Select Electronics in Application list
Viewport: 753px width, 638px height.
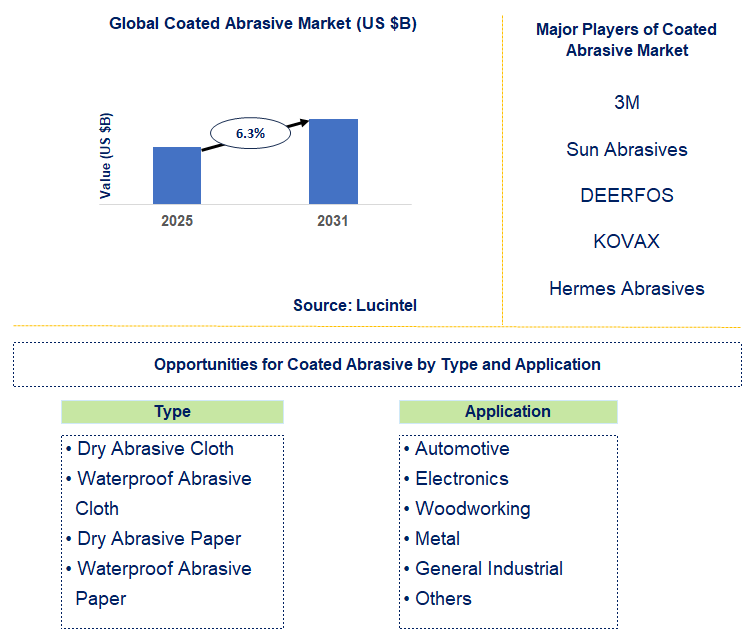click(x=462, y=479)
